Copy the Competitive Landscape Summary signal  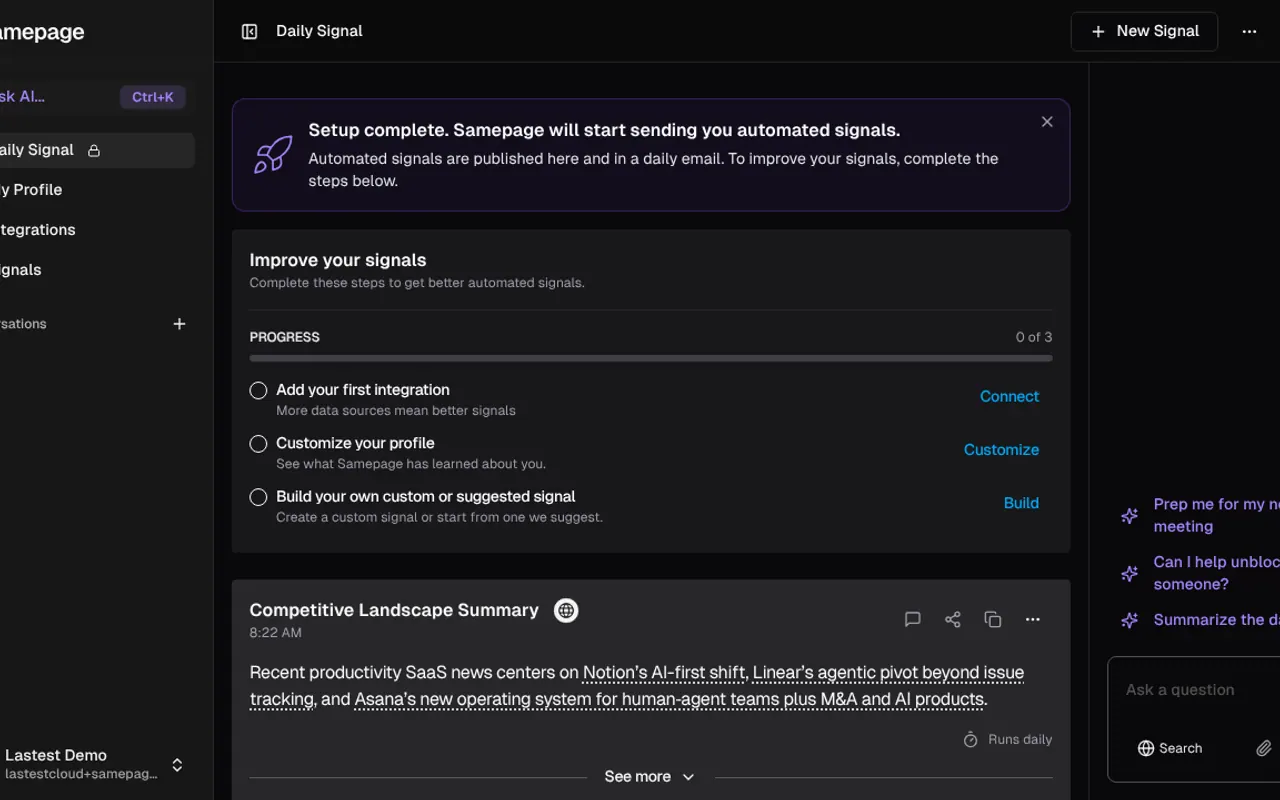pyautogui.click(x=992, y=620)
